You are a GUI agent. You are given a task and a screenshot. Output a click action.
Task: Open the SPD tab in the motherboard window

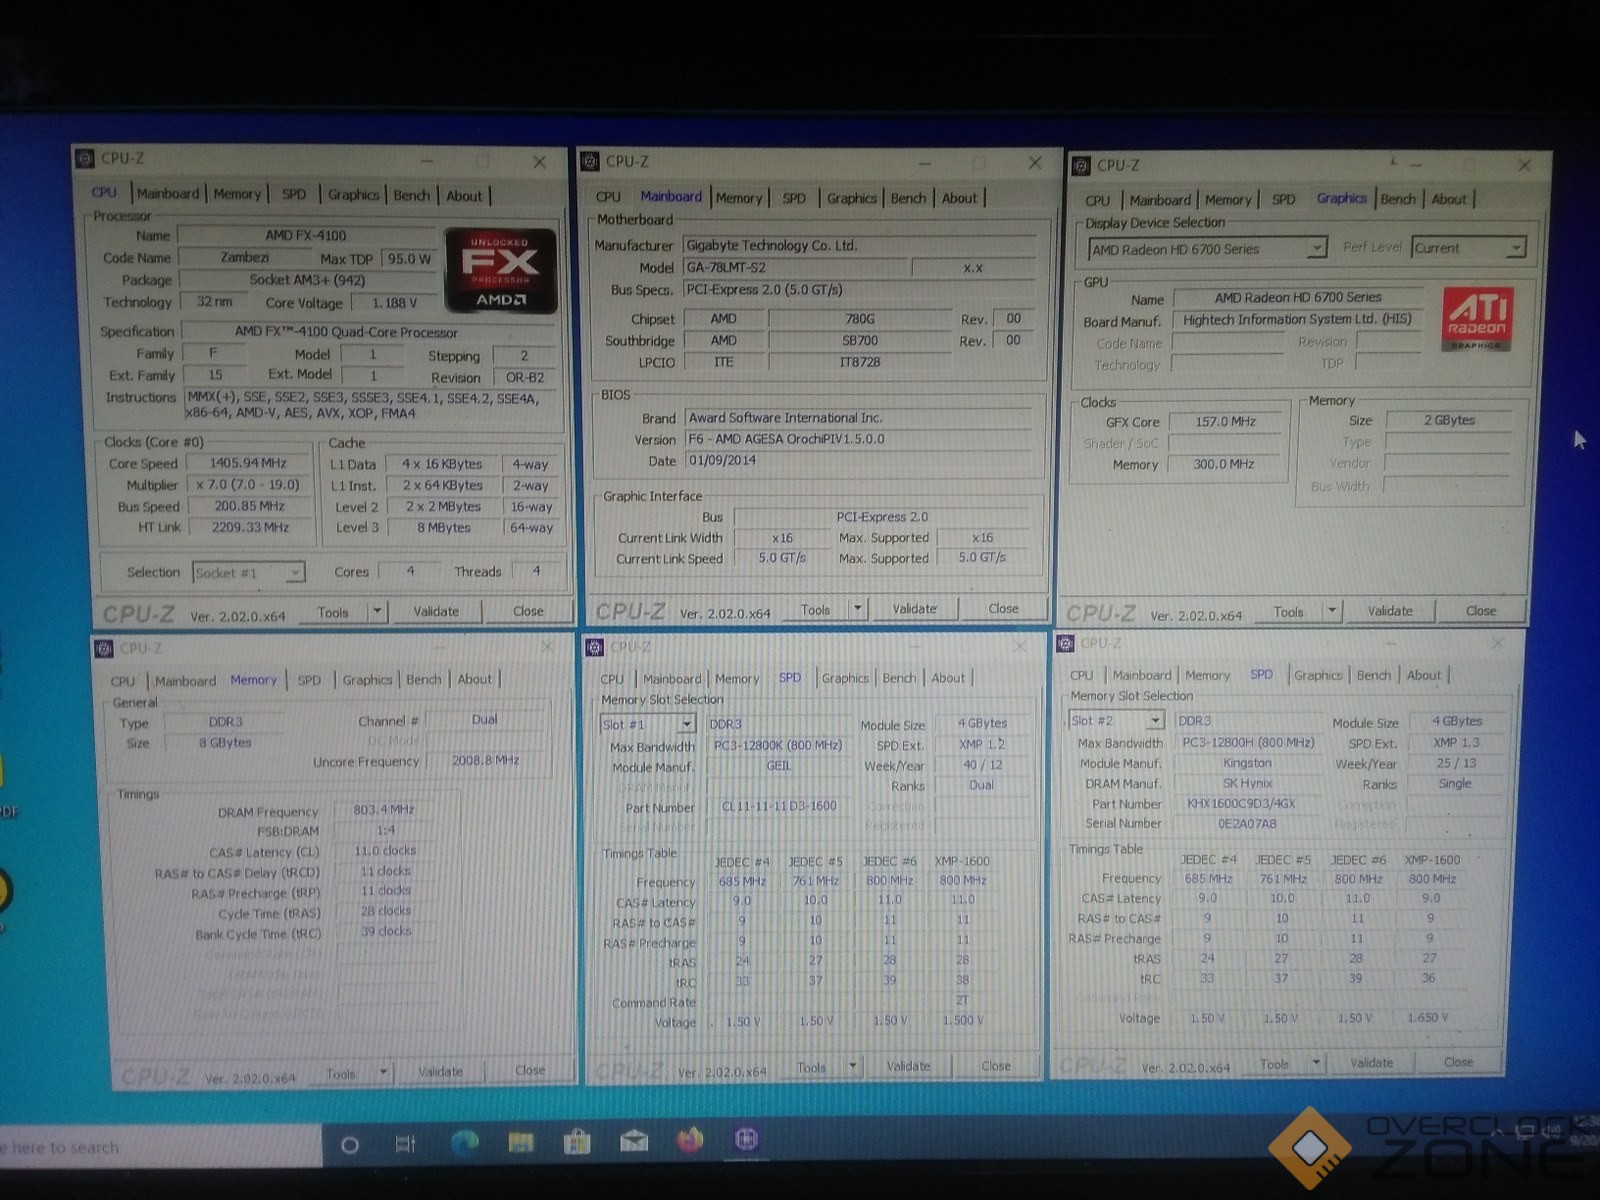coord(794,198)
